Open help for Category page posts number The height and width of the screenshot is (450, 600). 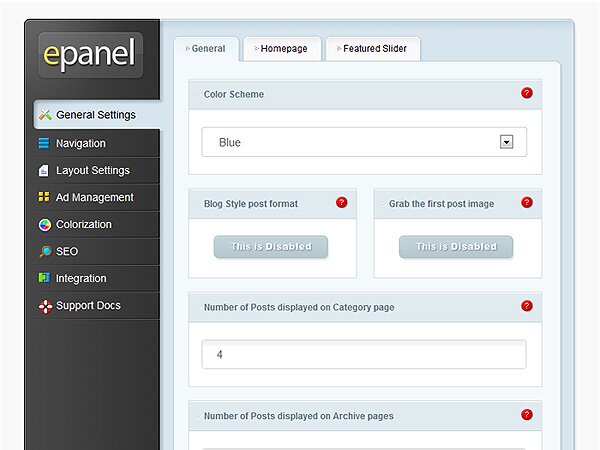[x=527, y=306]
